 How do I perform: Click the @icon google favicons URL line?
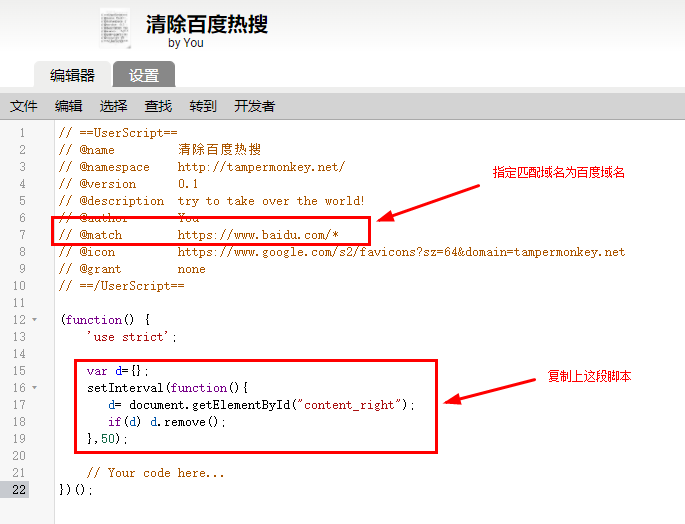342,252
